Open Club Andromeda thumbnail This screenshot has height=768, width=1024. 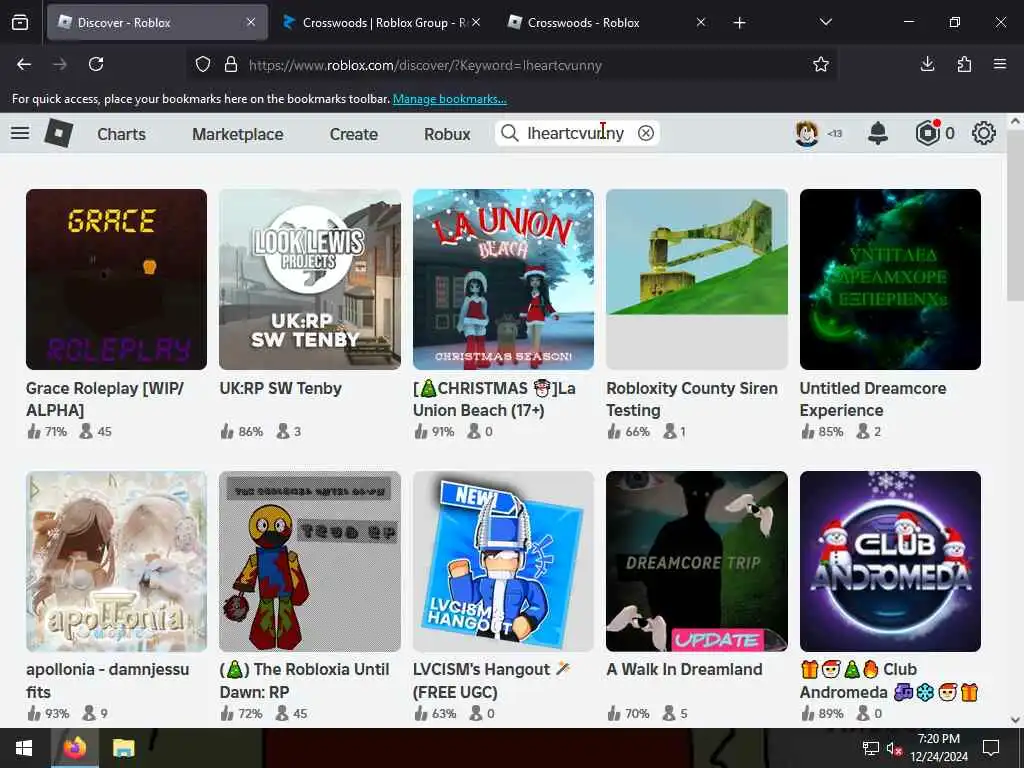(890, 562)
